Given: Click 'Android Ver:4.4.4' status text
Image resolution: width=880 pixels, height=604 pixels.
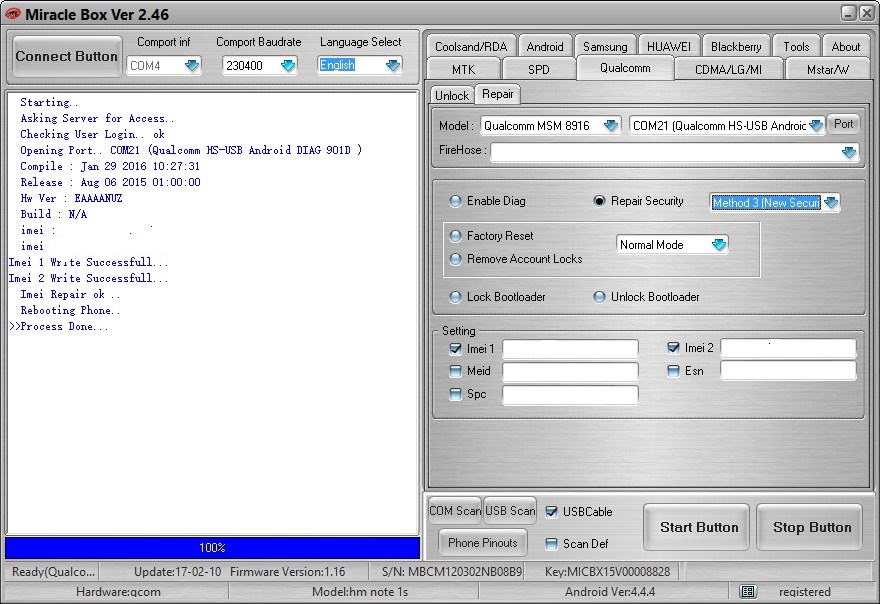Looking at the screenshot, I should tap(609, 592).
